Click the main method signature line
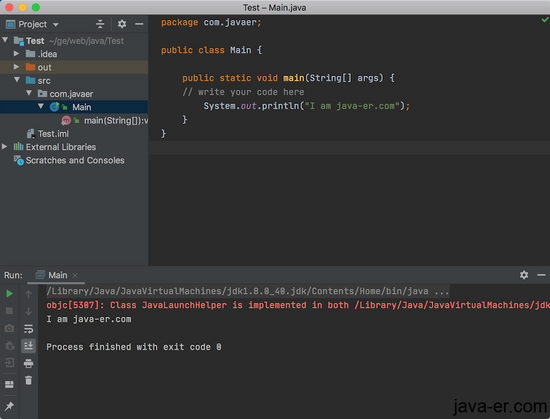Image resolution: width=550 pixels, height=419 pixels. 288,78
